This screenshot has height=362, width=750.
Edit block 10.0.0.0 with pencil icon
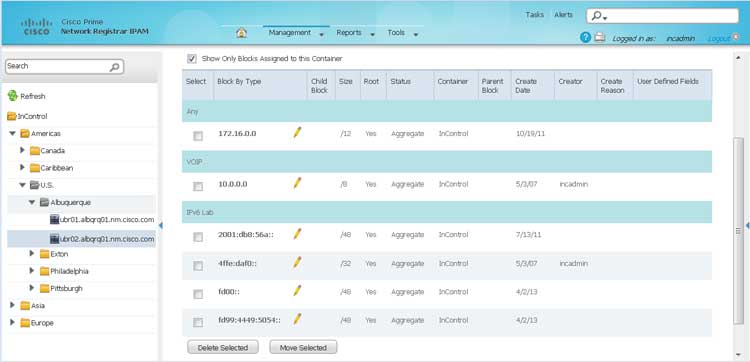coord(298,183)
